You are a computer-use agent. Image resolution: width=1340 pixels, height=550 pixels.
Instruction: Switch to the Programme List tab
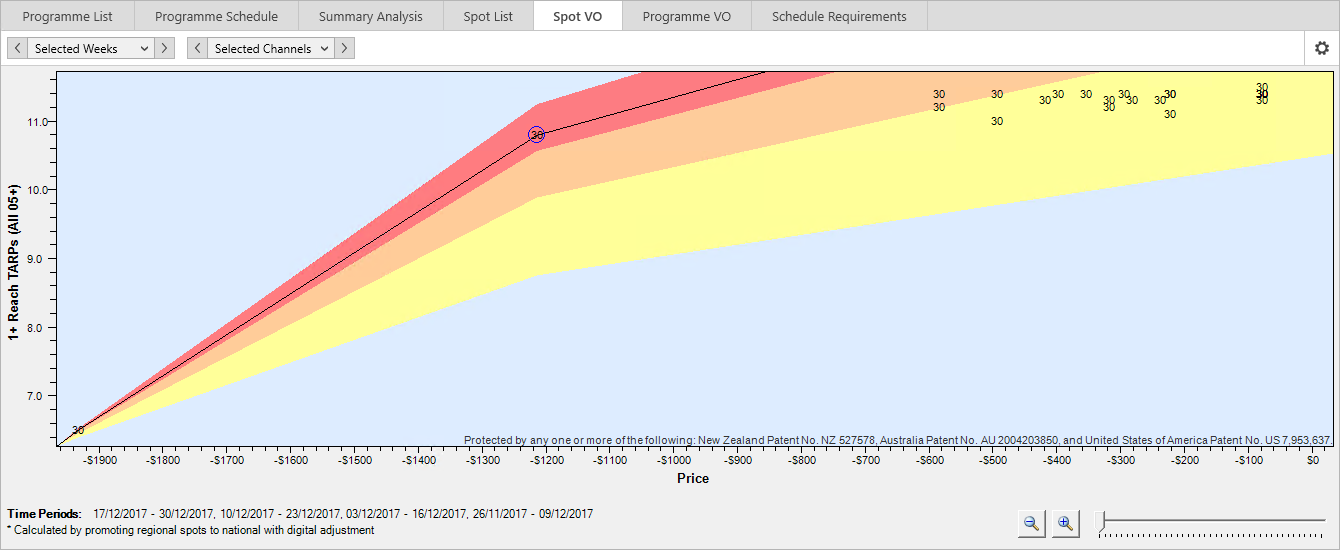point(67,16)
